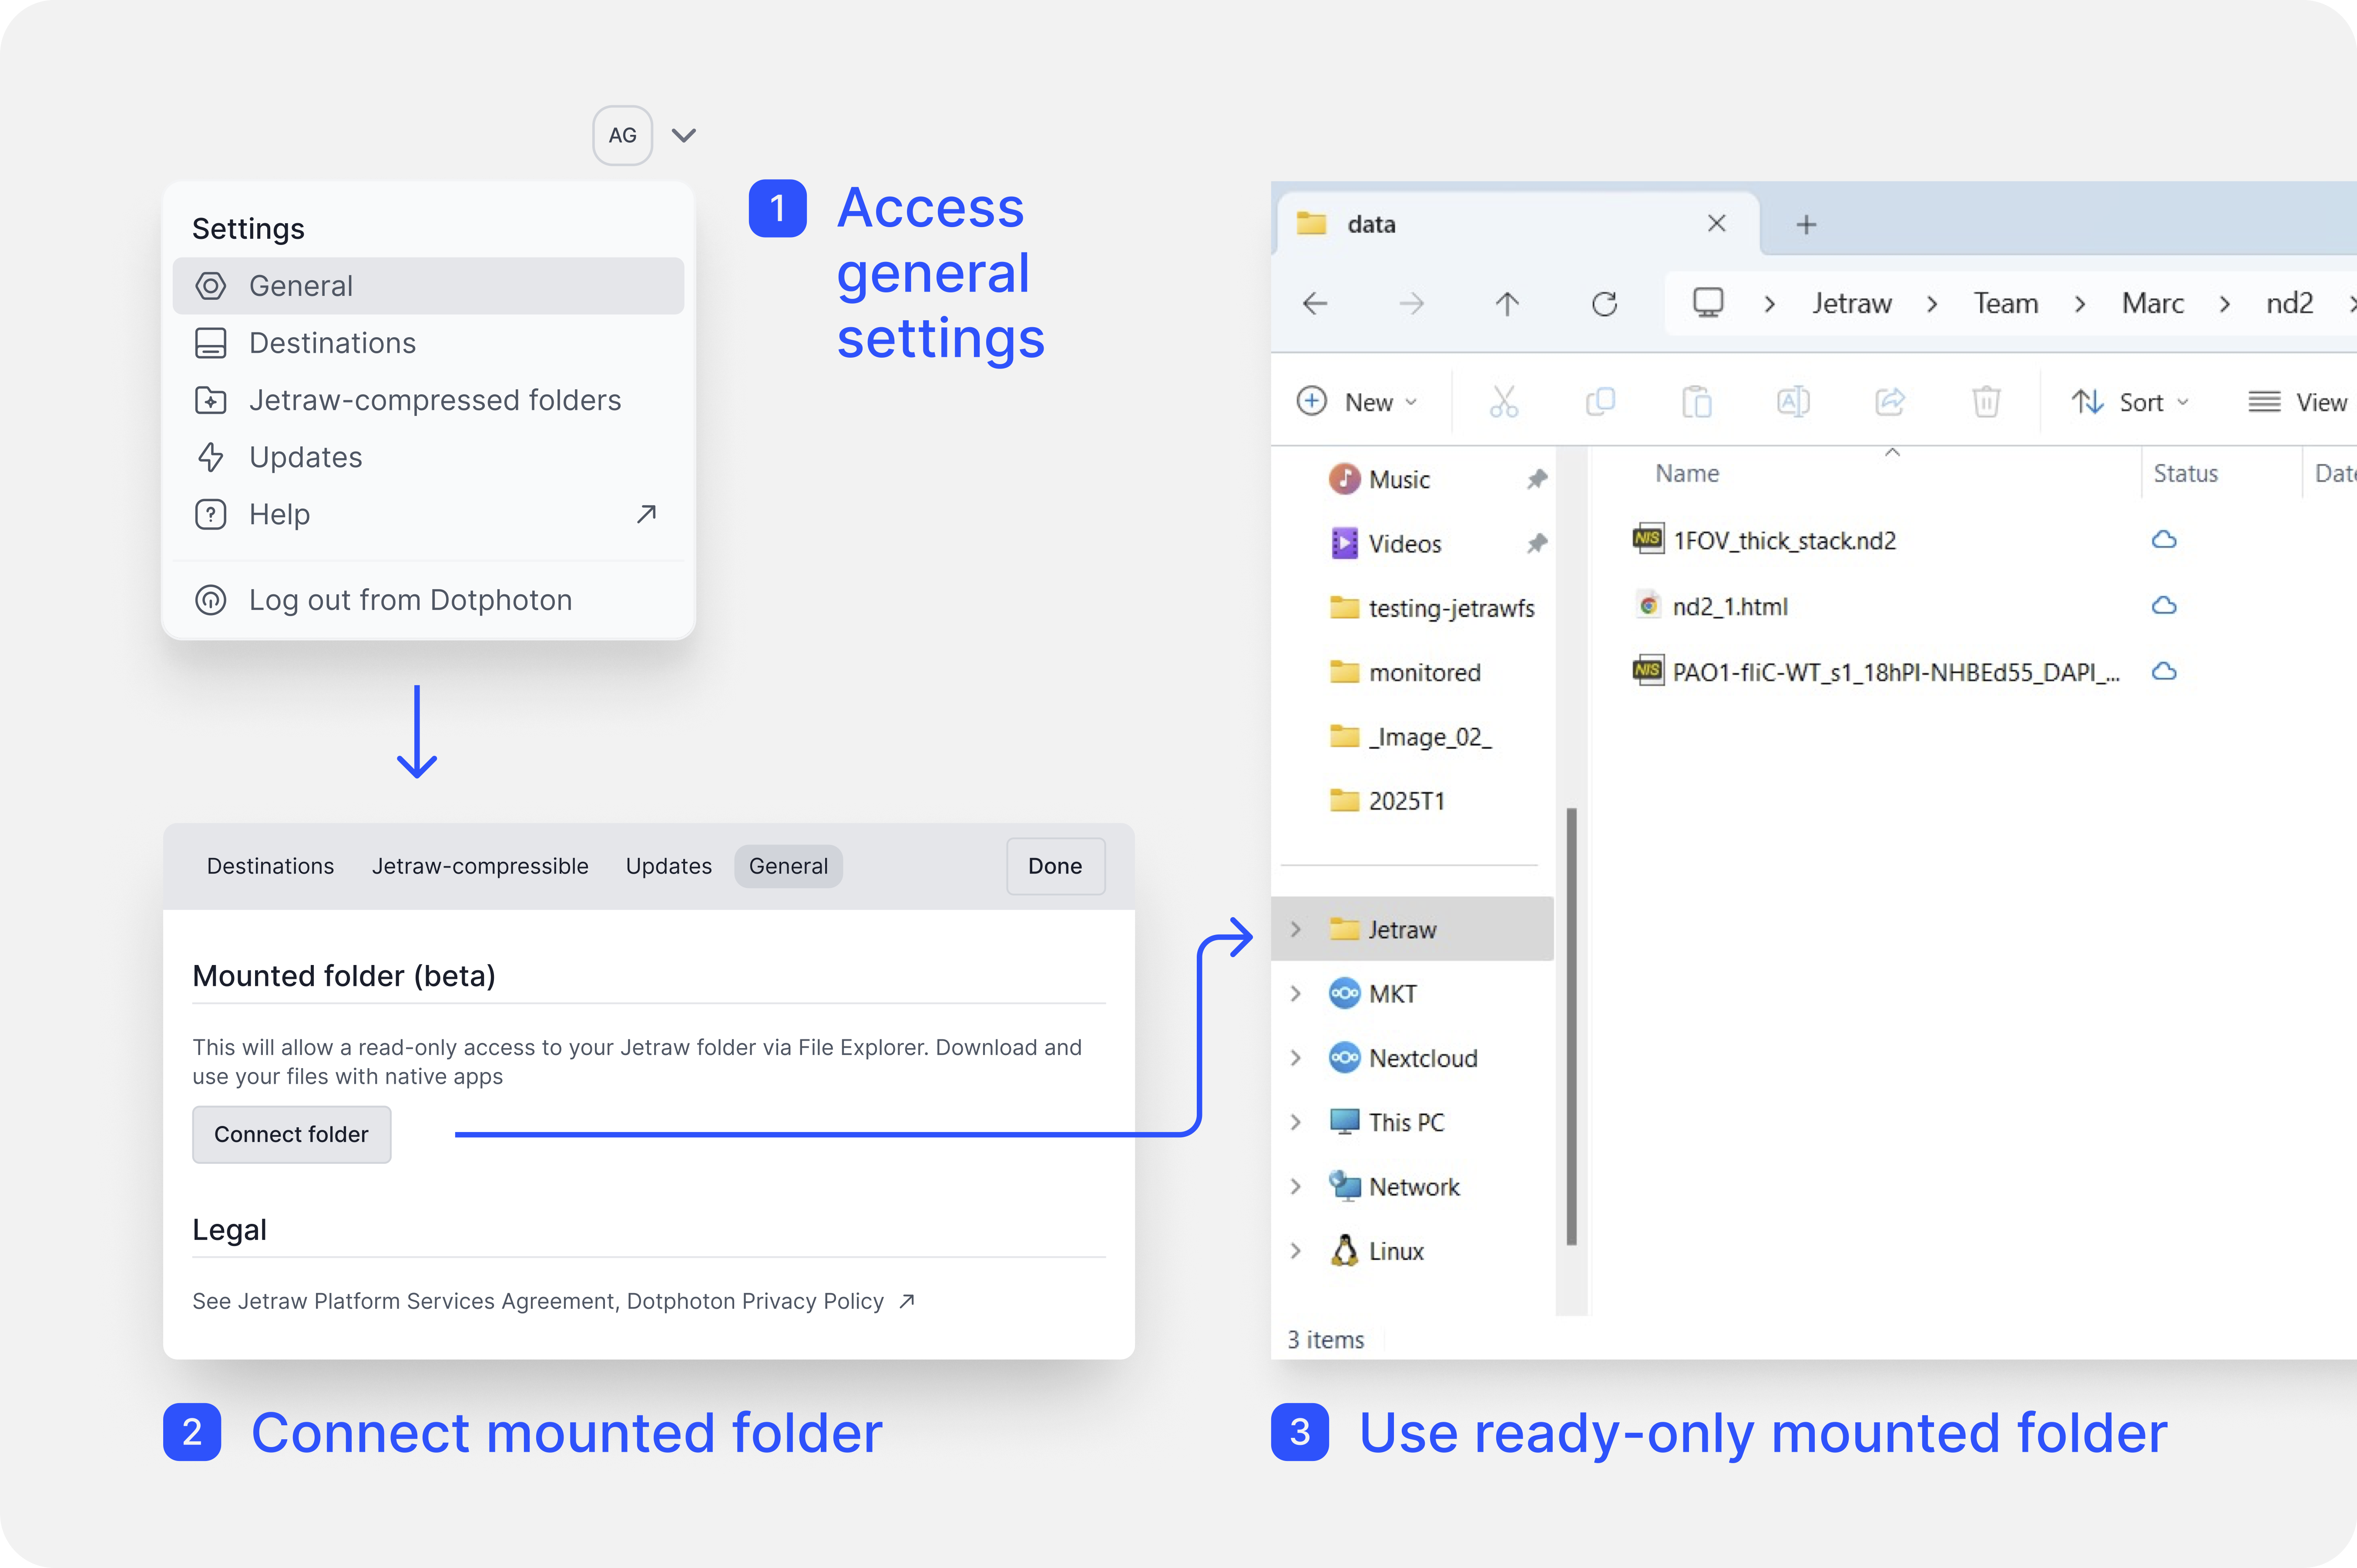The width and height of the screenshot is (2357, 1568).
Task: Click the Cut scissors icon in toolbar
Action: (1503, 402)
